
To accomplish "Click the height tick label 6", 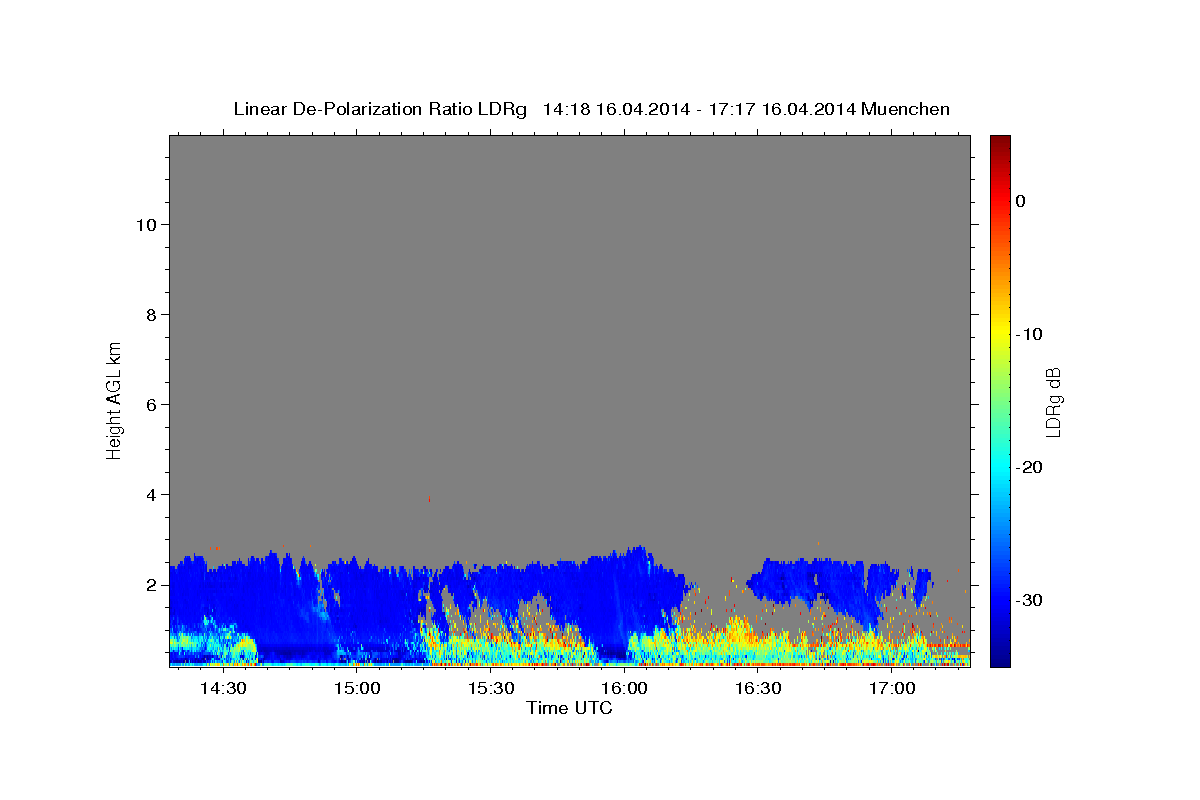I will pyautogui.click(x=149, y=404).
